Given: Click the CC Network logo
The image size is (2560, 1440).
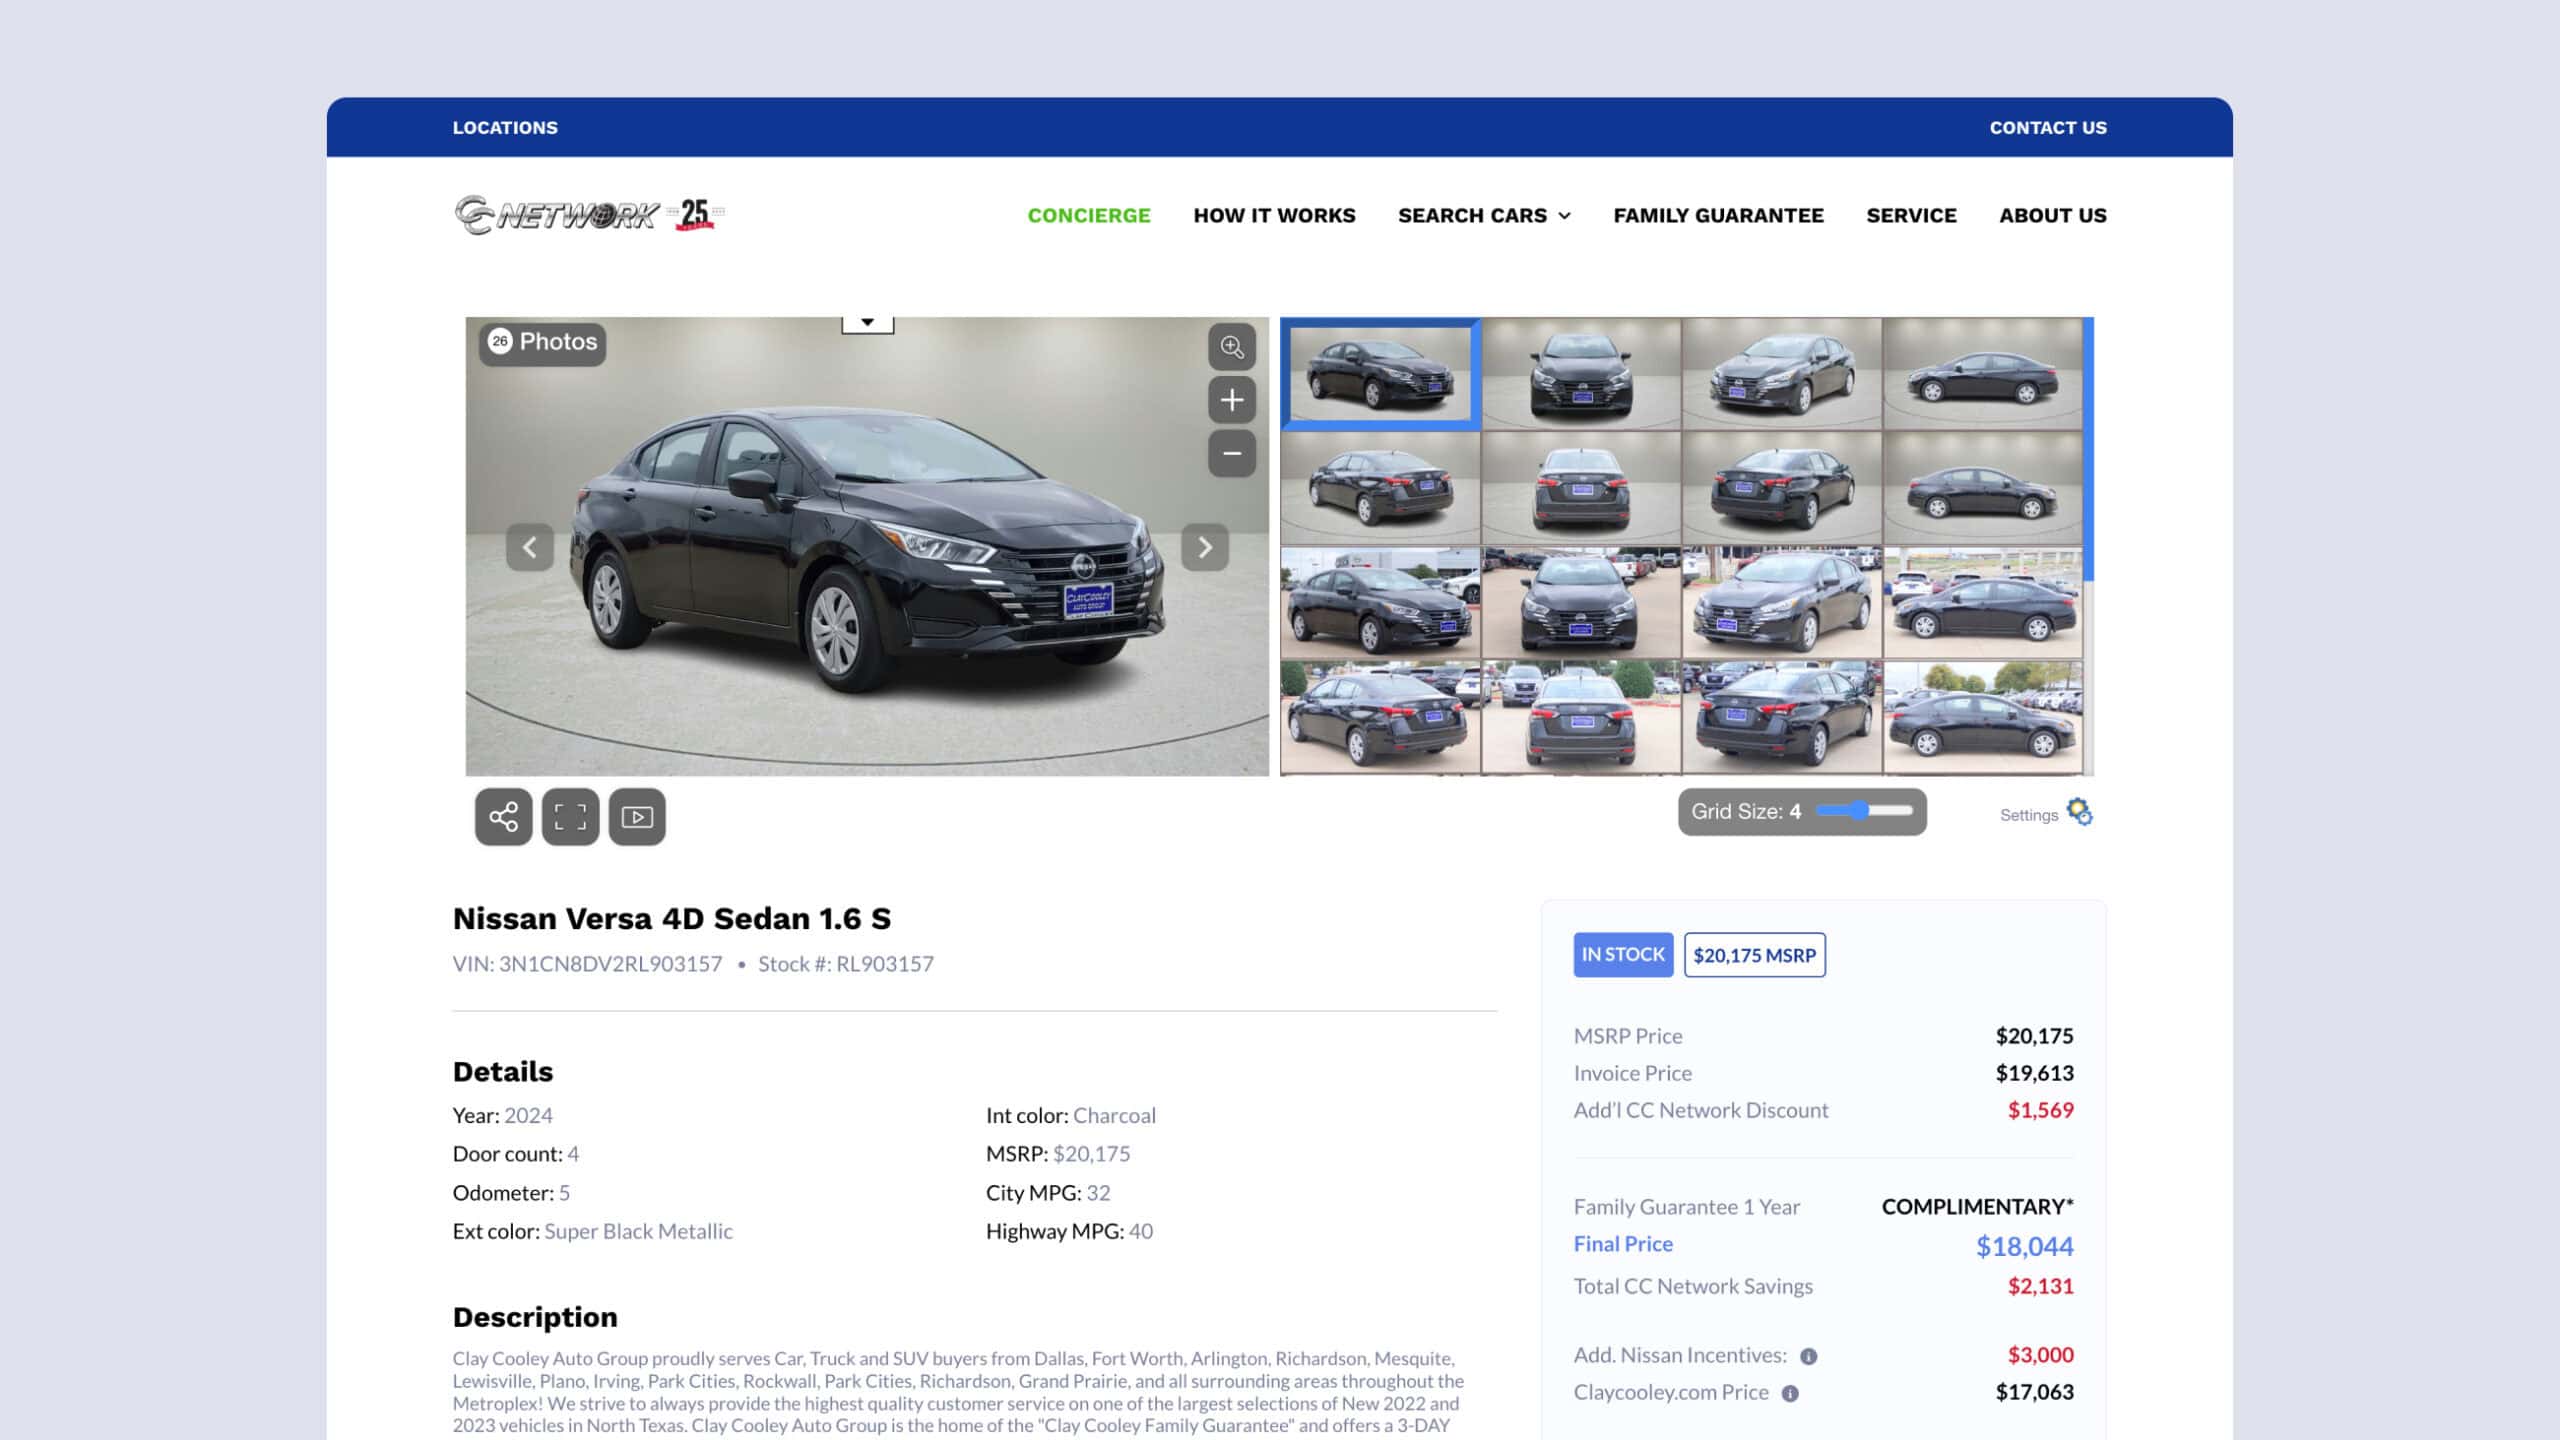Looking at the screenshot, I should (x=589, y=215).
